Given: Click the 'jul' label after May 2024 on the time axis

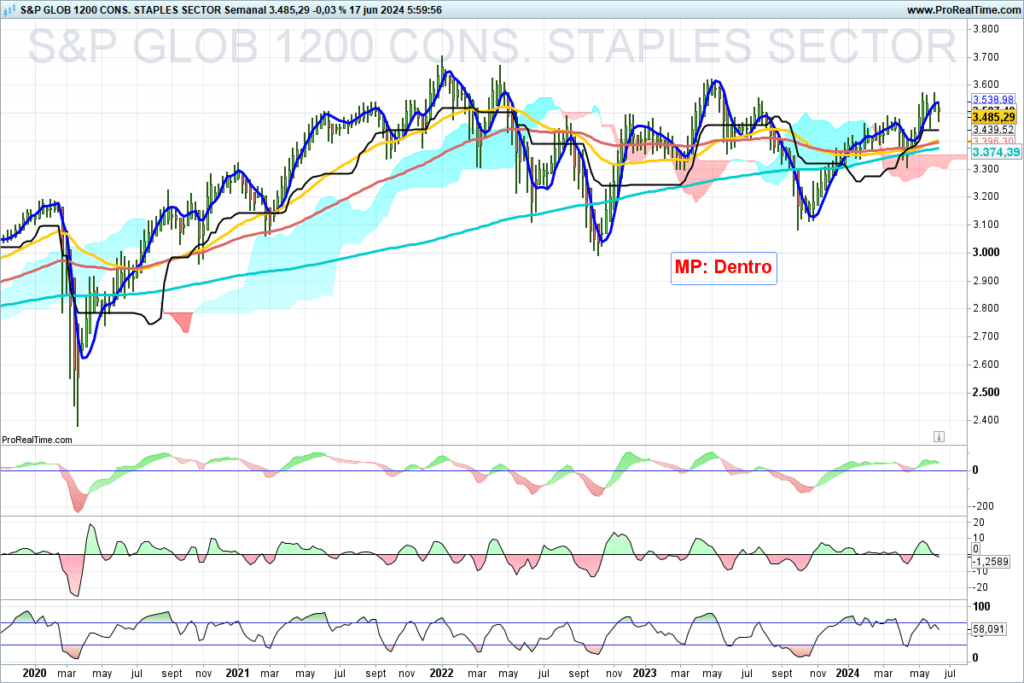Looking at the screenshot, I should 950,673.
